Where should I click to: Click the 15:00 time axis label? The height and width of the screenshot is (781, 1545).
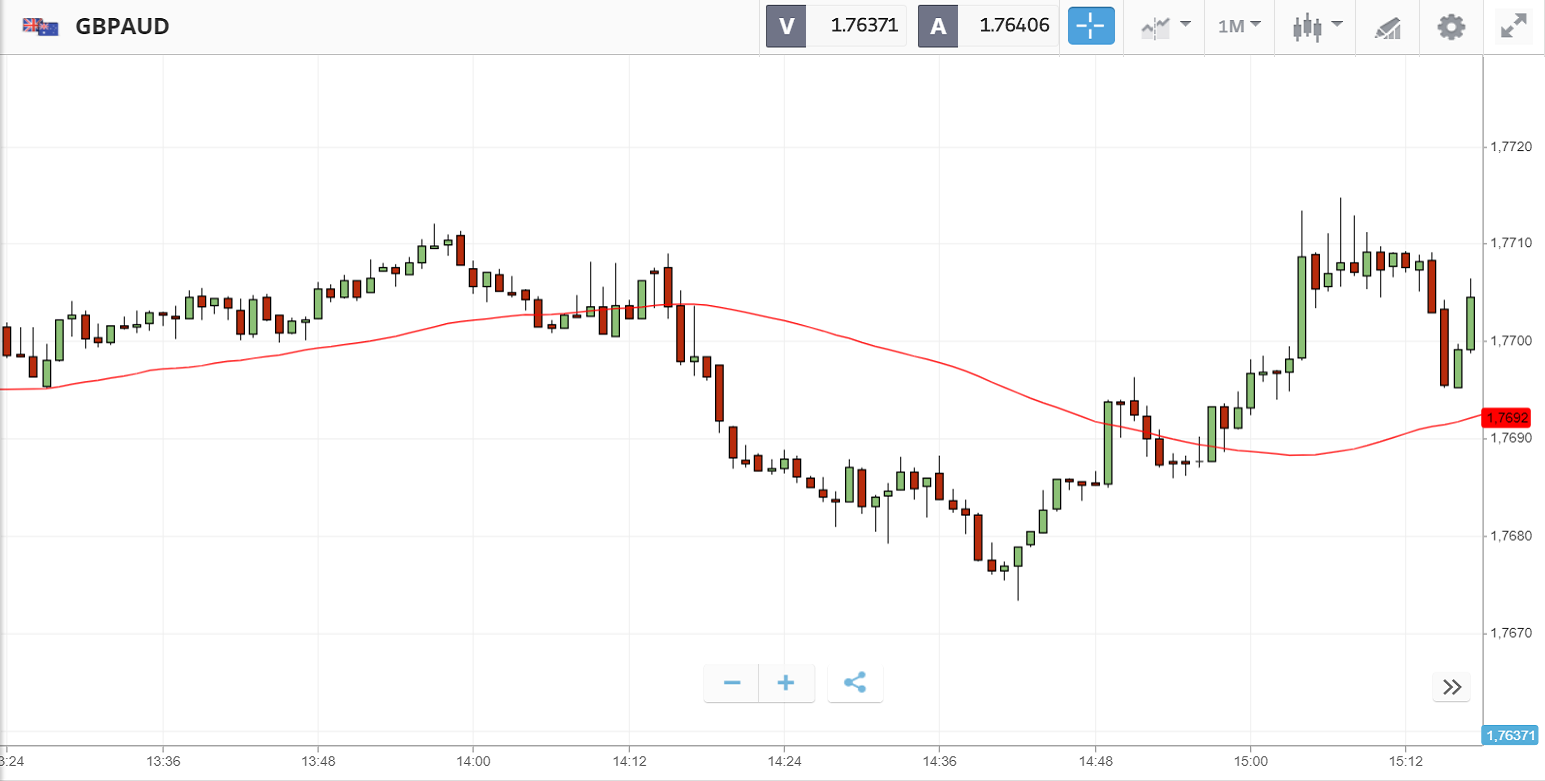point(1250,760)
